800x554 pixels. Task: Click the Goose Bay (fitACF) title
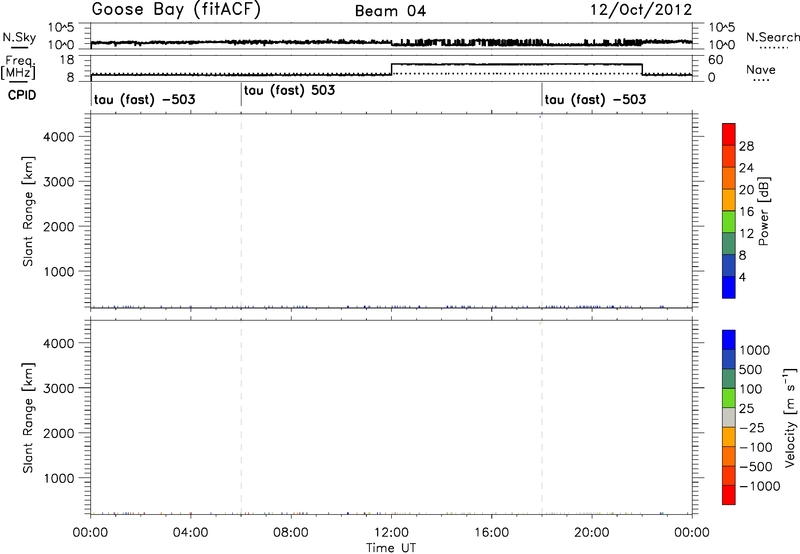(x=176, y=10)
